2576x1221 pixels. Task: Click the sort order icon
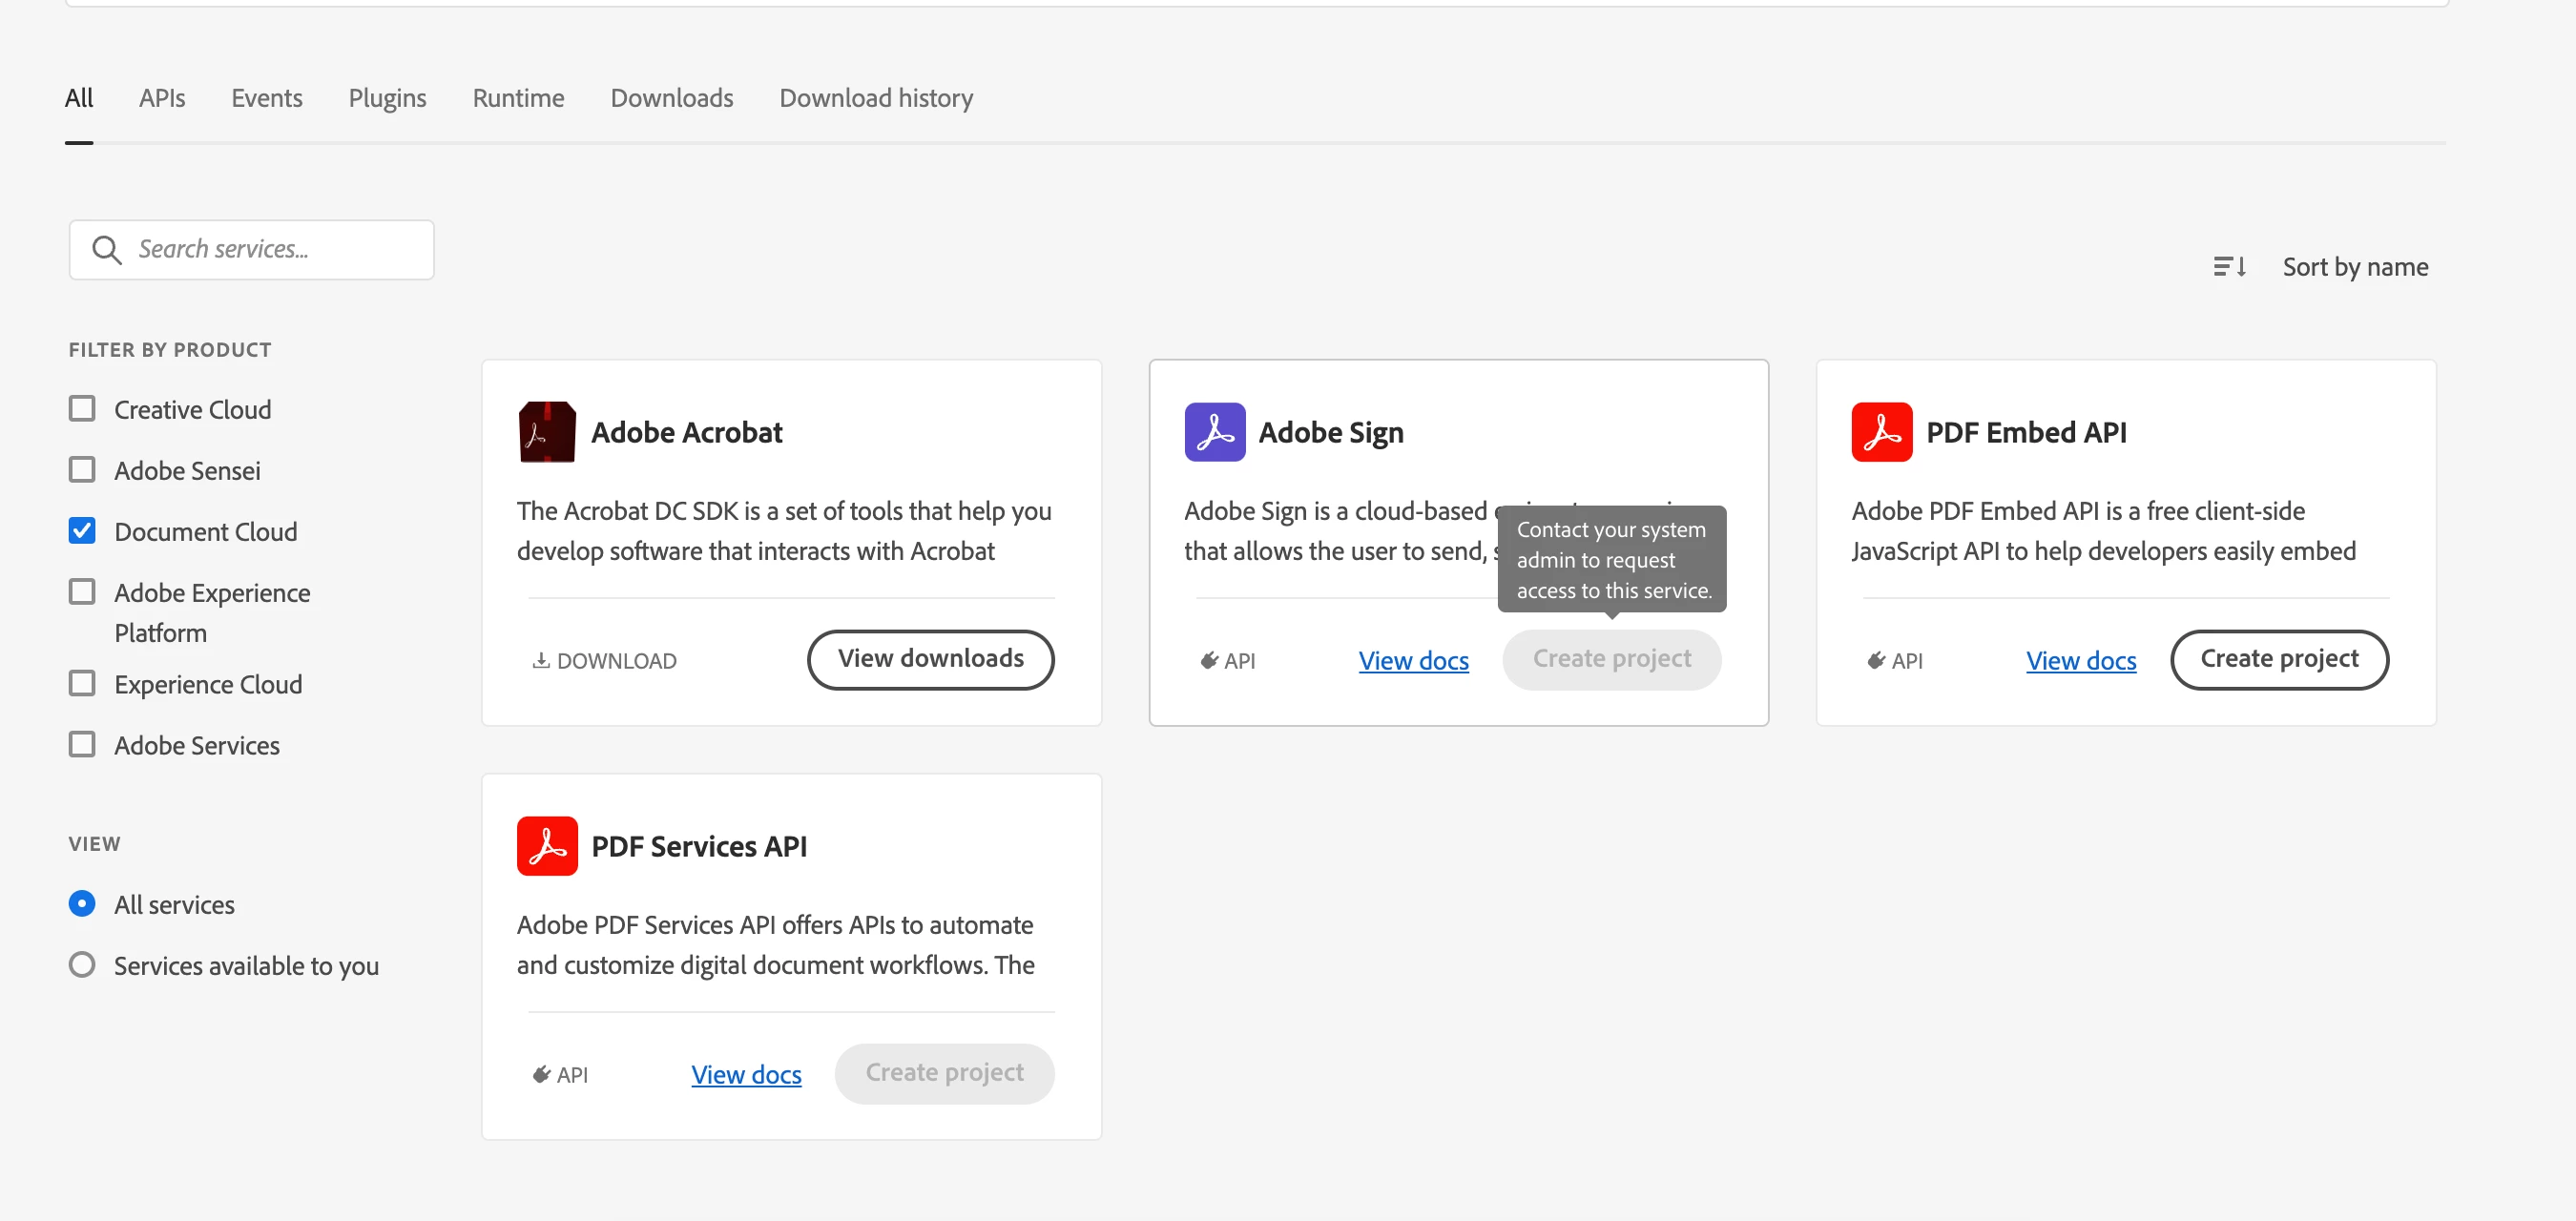coord(2229,267)
